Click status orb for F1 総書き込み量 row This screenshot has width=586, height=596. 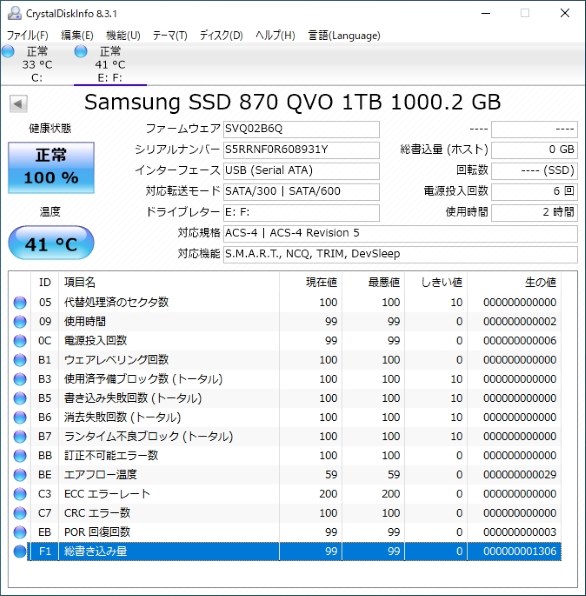(x=20, y=551)
